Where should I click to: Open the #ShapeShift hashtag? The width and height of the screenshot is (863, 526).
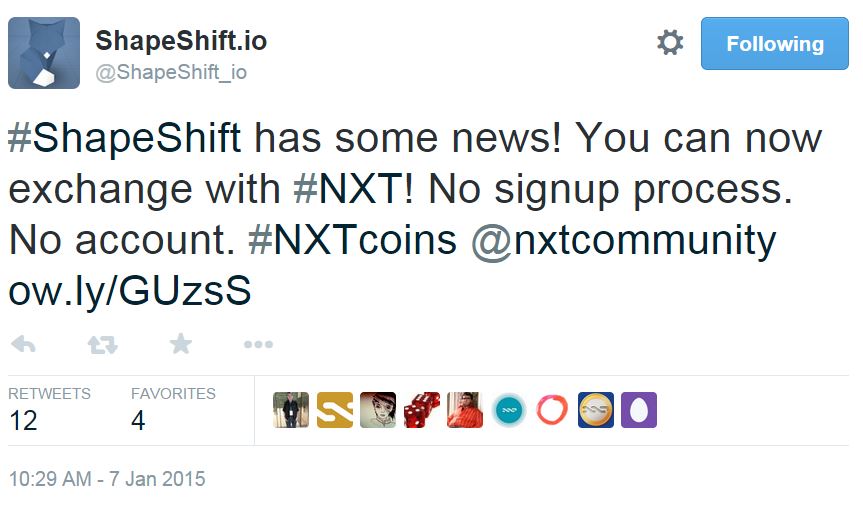(124, 138)
